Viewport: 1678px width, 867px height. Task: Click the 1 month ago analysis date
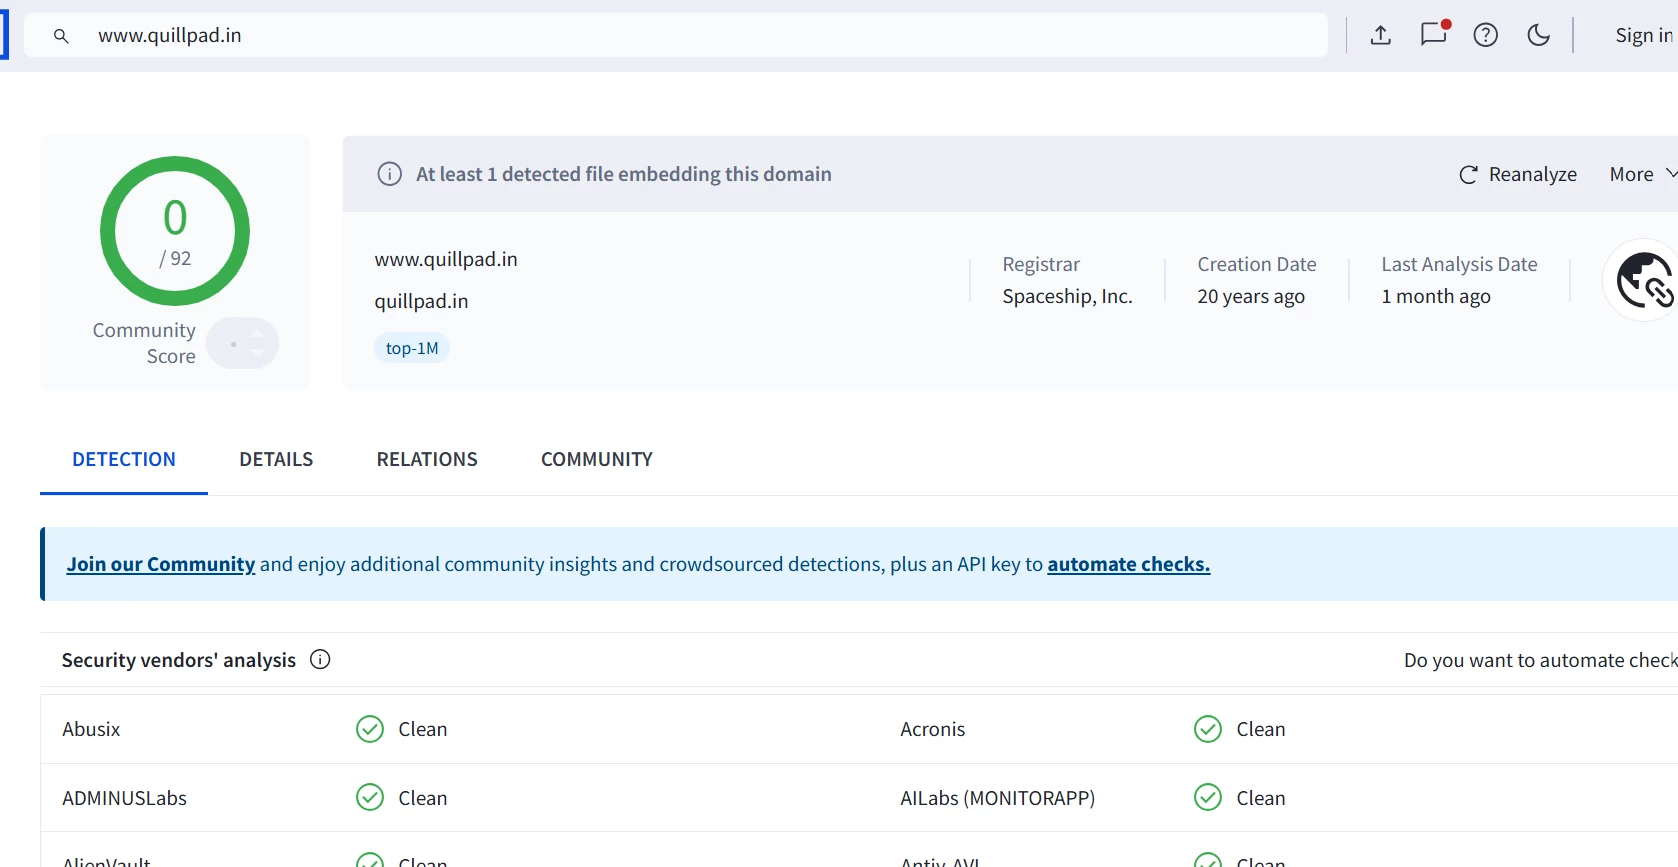(x=1436, y=296)
